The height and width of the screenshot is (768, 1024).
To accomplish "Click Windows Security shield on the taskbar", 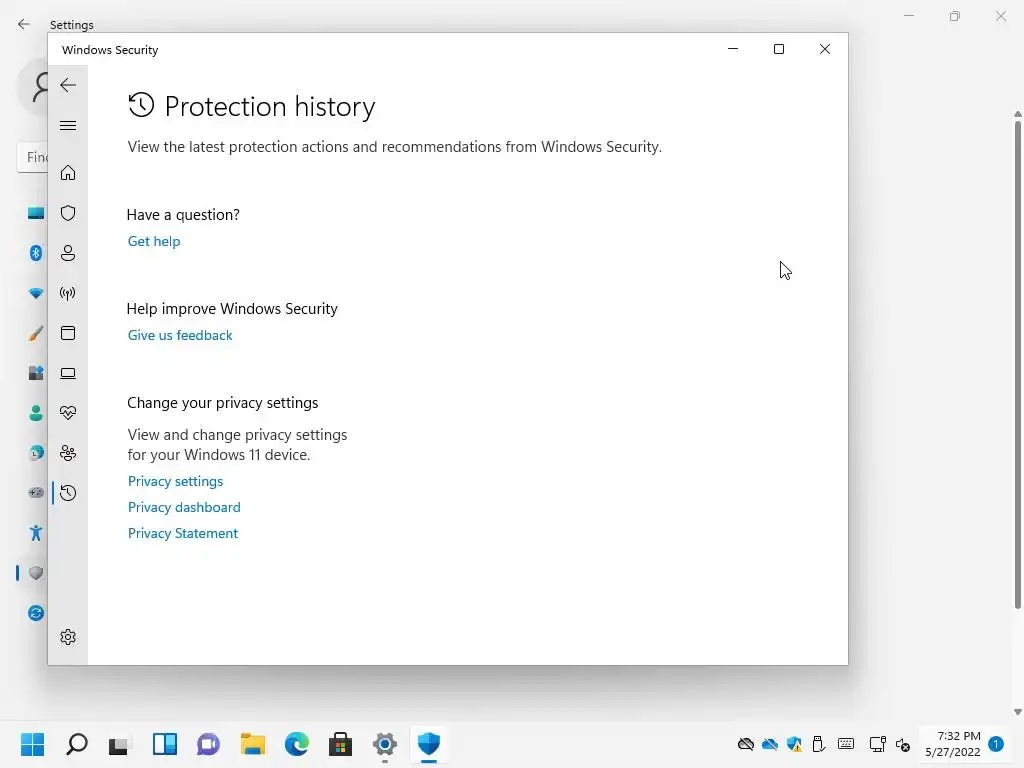I will (x=429, y=744).
